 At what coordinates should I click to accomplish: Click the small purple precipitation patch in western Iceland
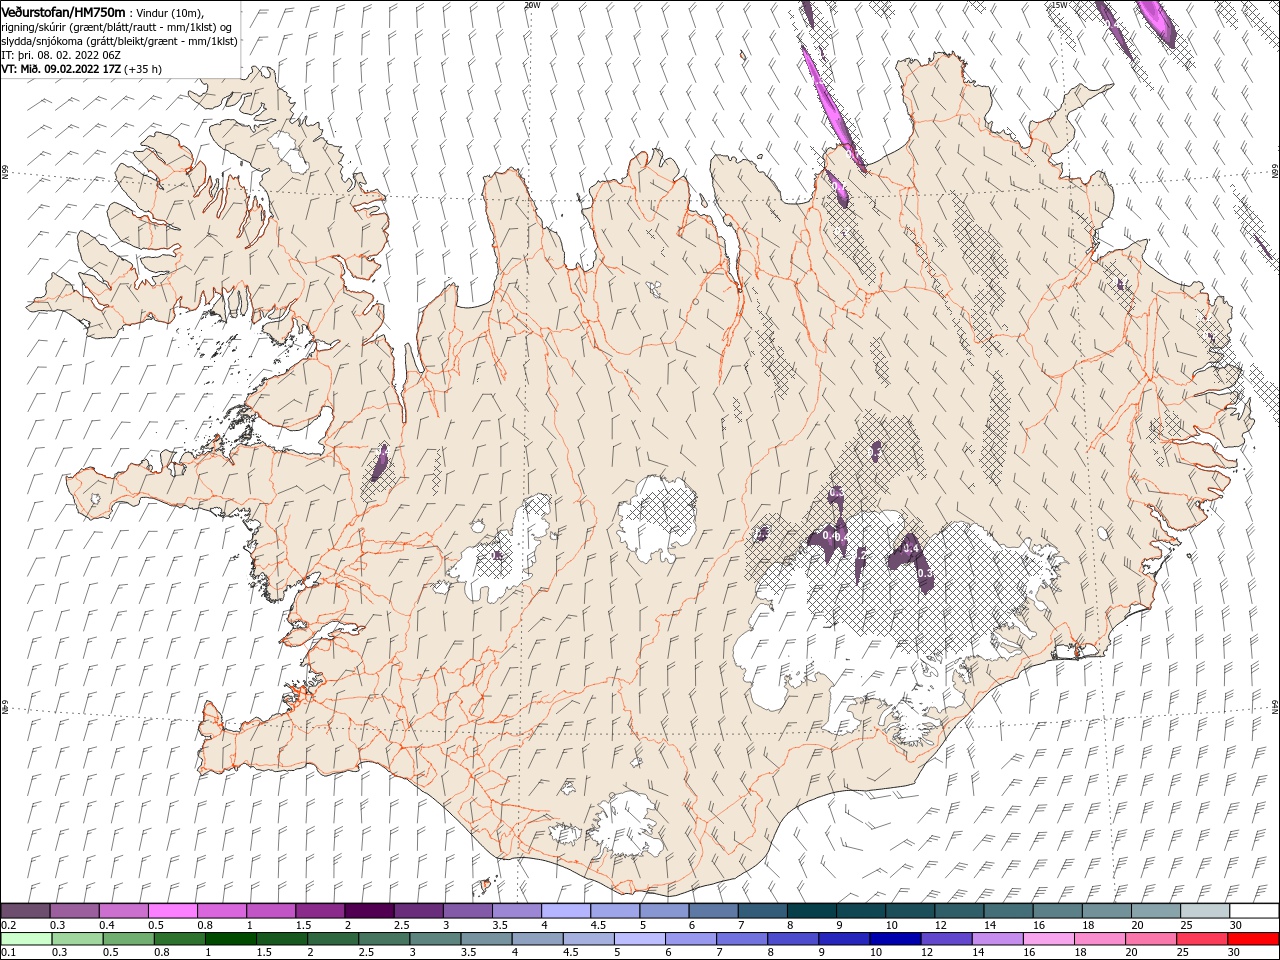380,463
